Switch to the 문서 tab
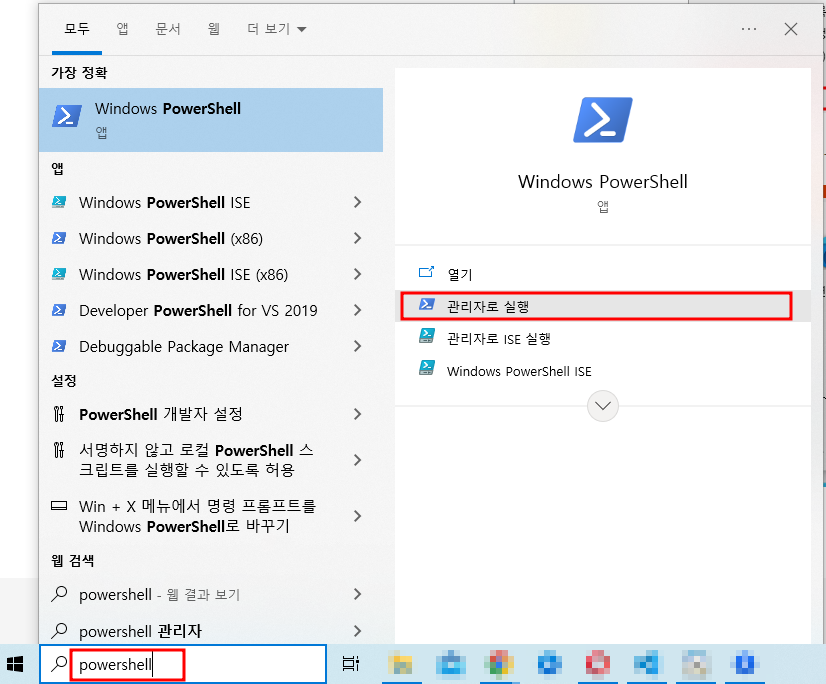 coord(168,28)
